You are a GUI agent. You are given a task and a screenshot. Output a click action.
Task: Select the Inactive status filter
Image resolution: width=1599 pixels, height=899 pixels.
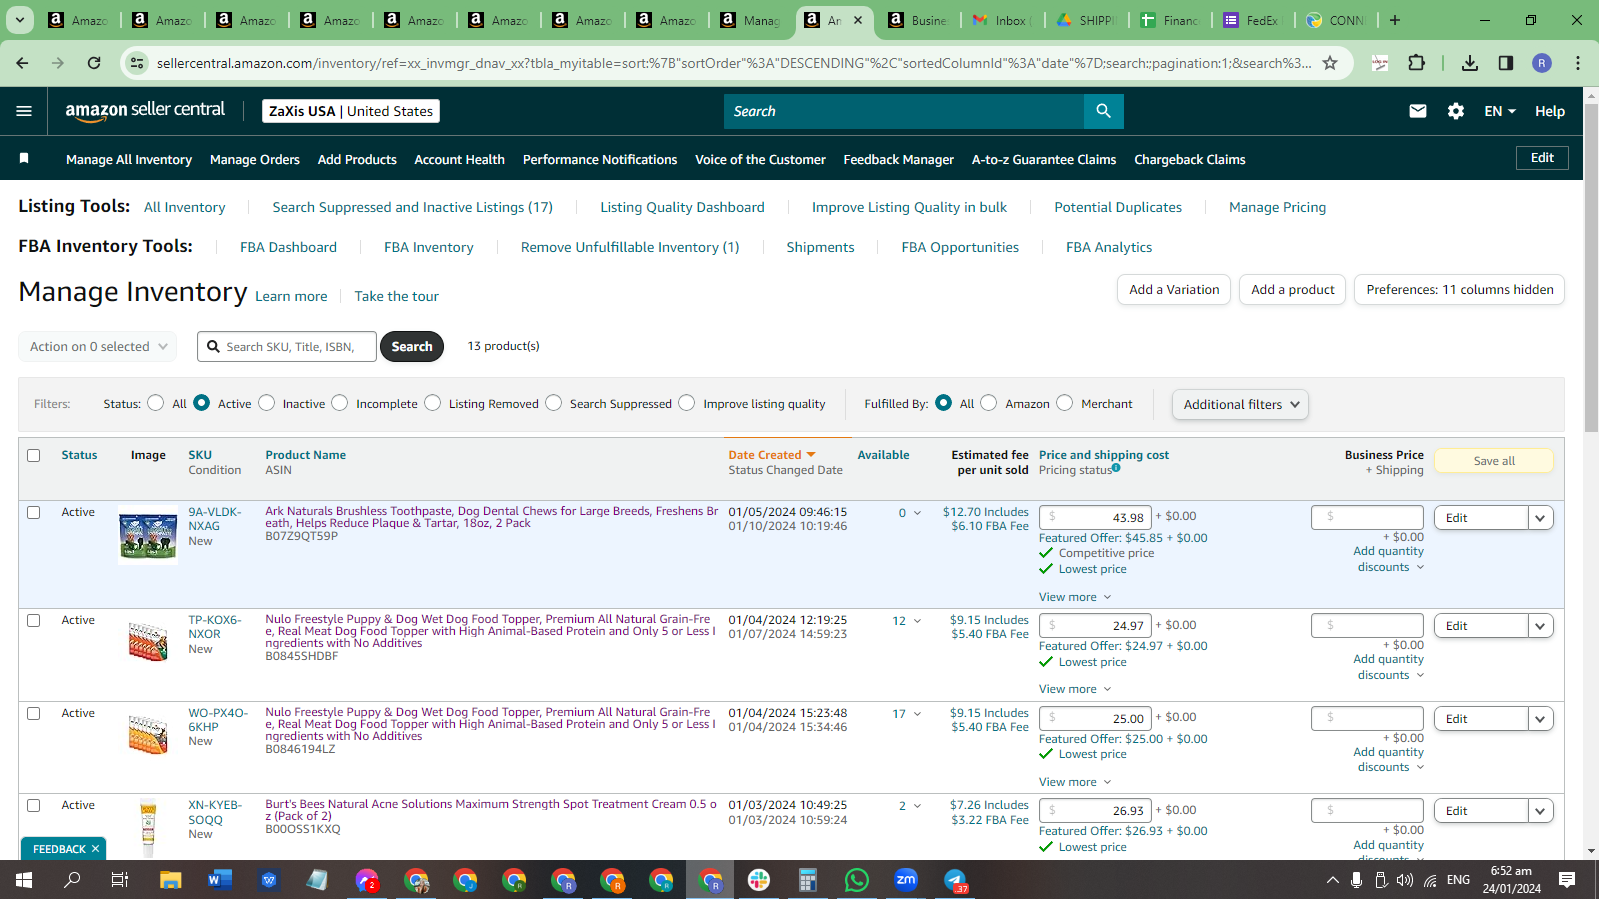[266, 403]
